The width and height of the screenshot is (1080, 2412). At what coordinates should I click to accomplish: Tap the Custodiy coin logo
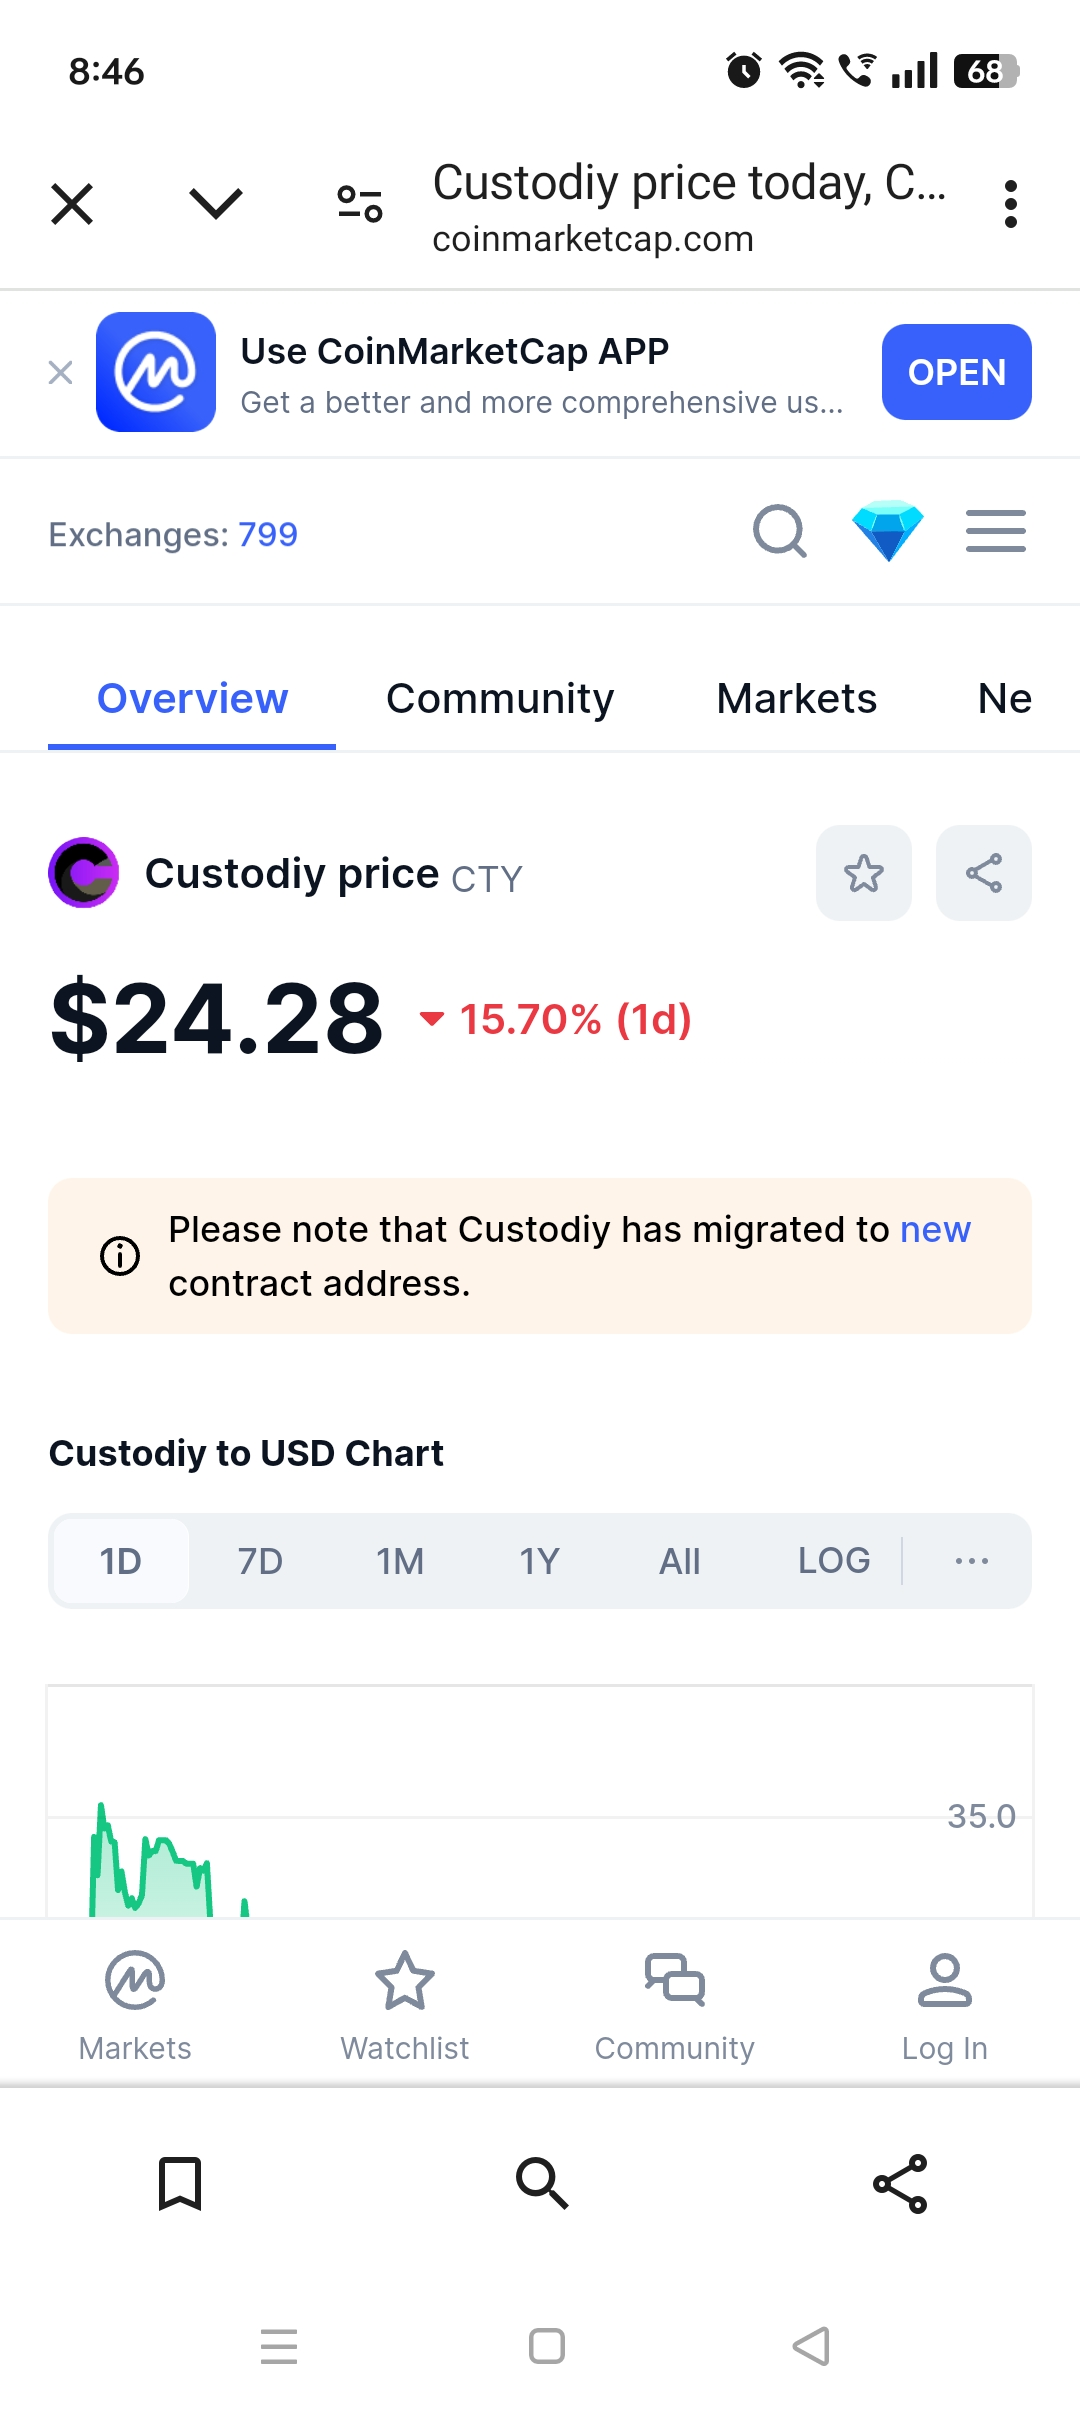[x=84, y=873]
